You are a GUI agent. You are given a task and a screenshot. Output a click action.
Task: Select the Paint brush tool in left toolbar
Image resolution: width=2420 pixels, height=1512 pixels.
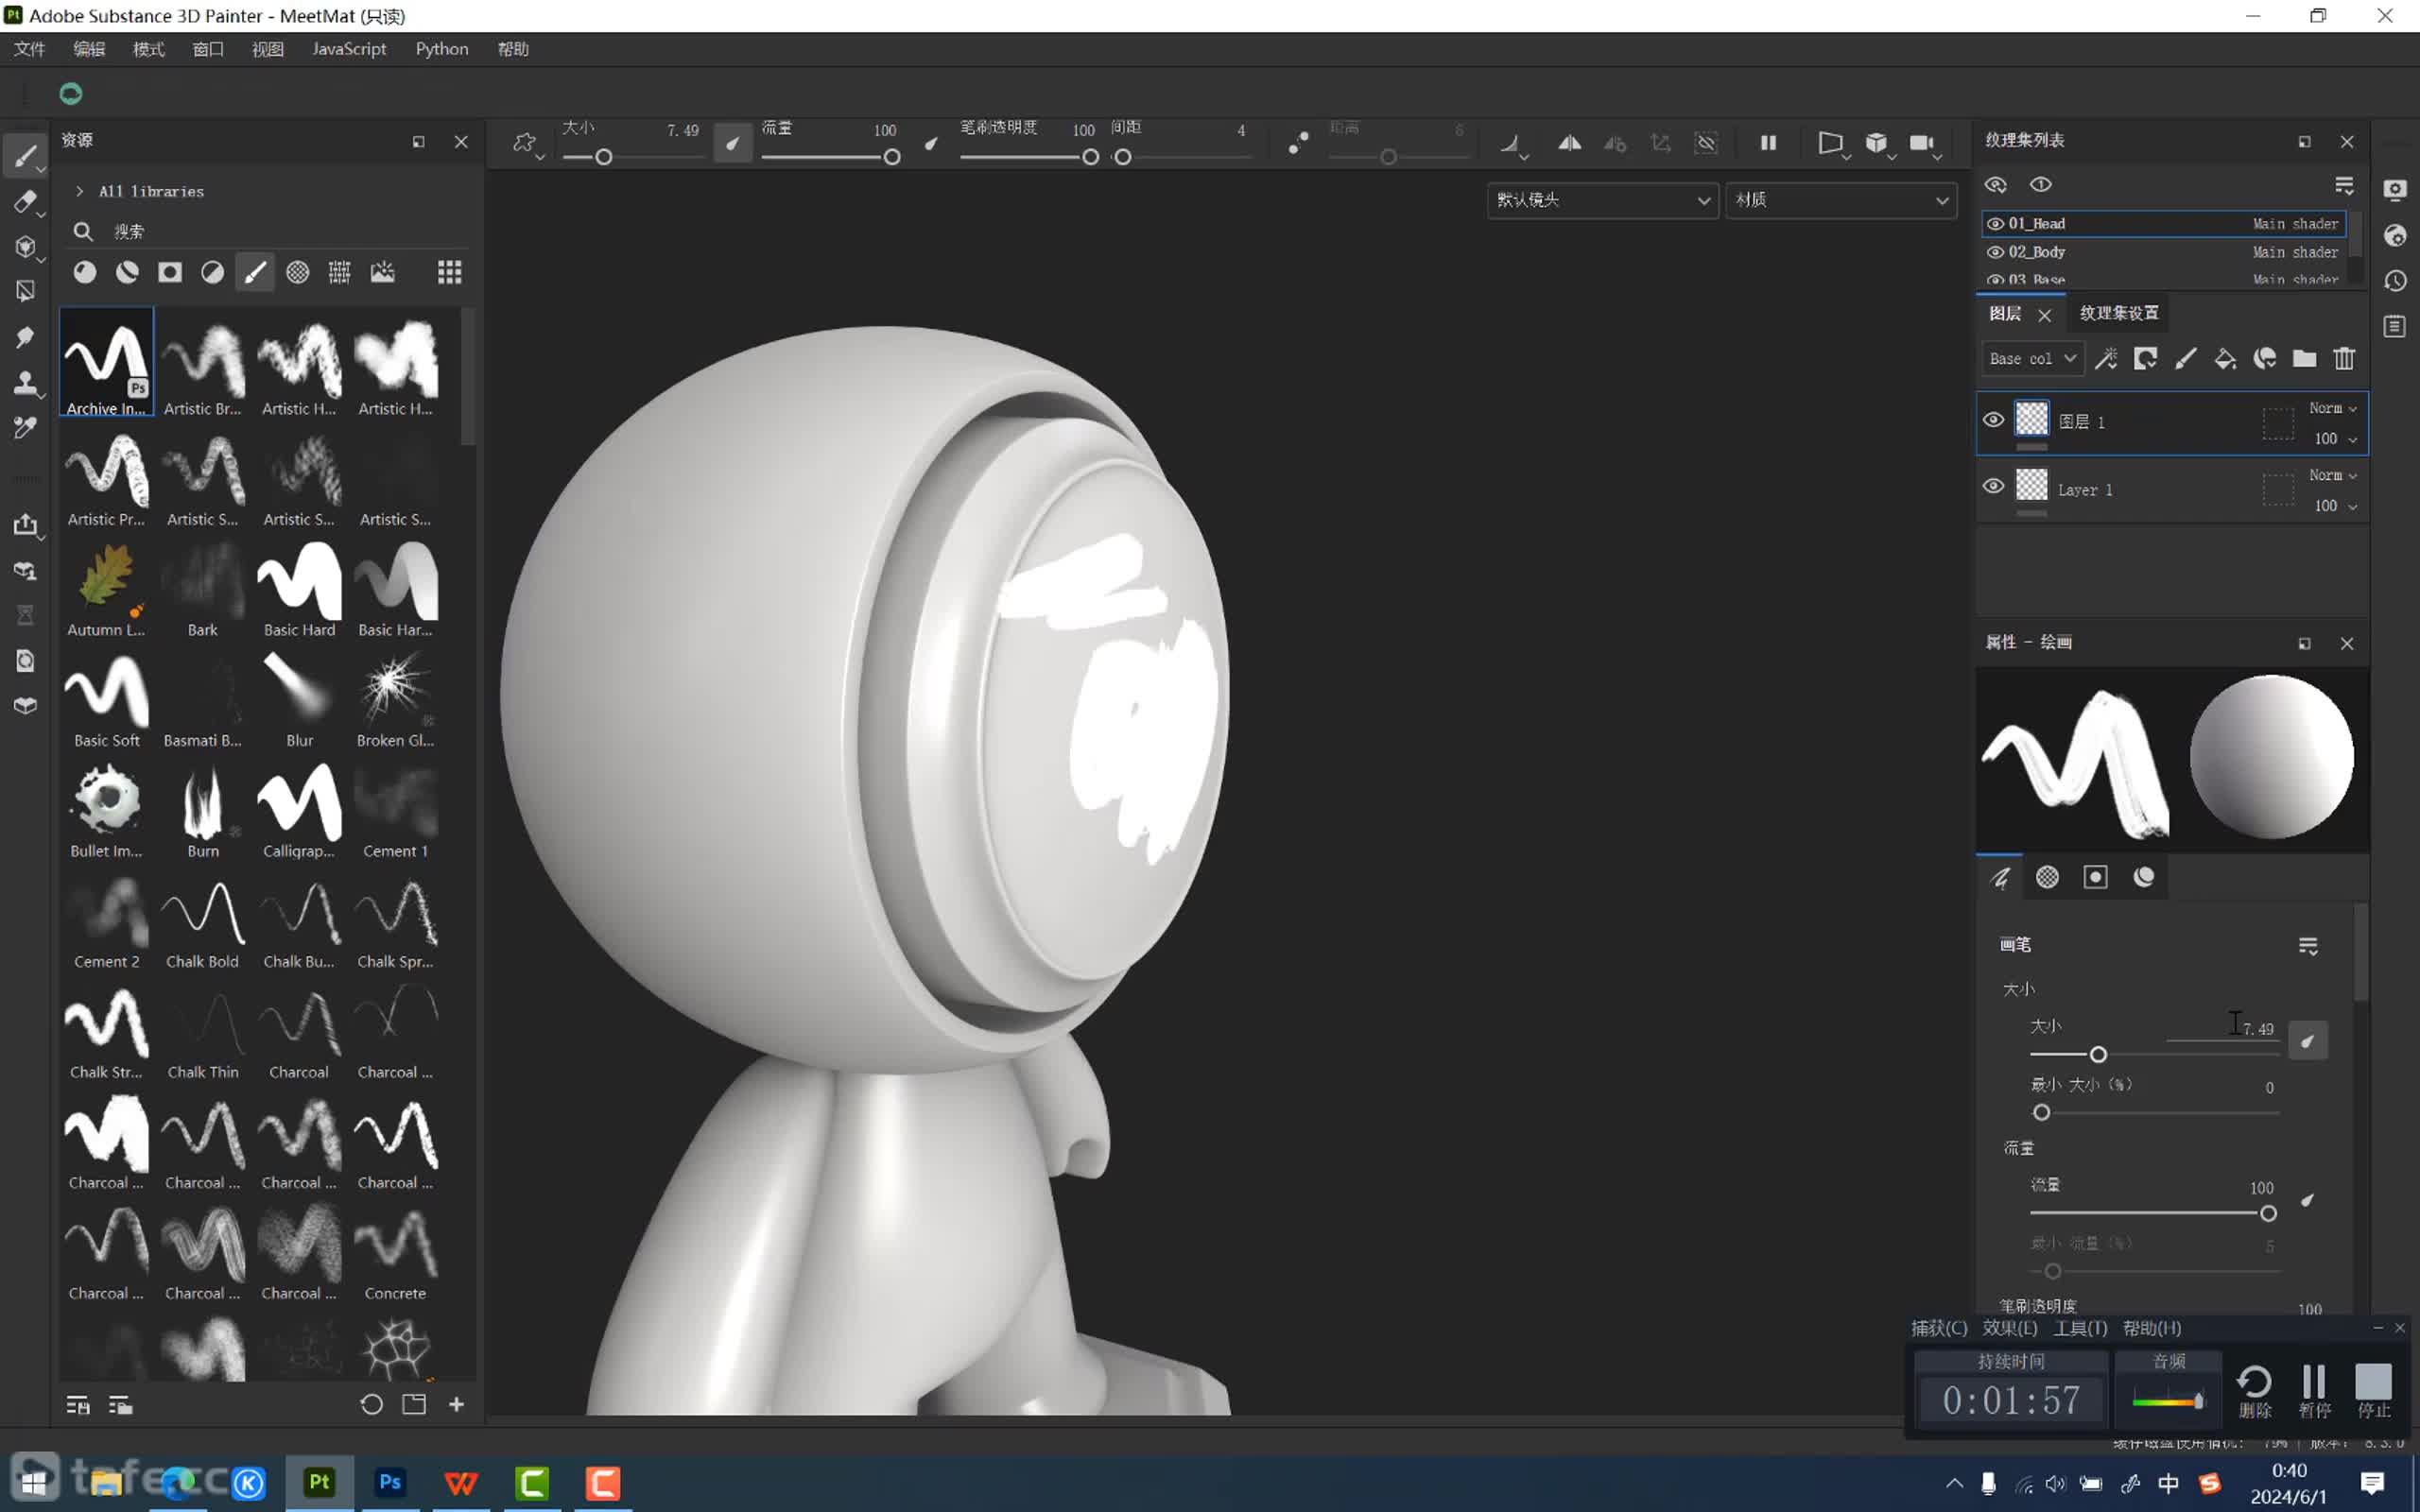[25, 155]
